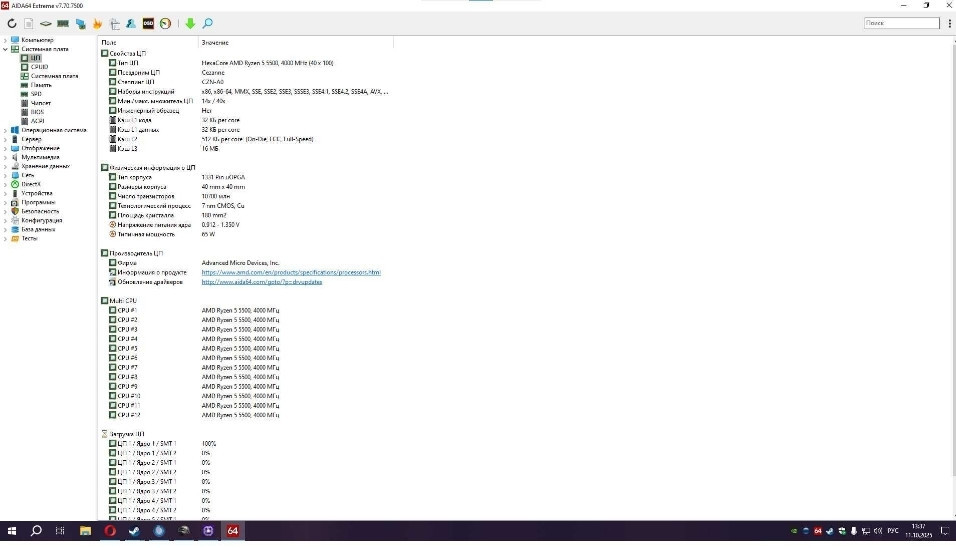The image size is (956, 548).
Task: Click the green memory module toolbar icon
Action: pos(63,23)
